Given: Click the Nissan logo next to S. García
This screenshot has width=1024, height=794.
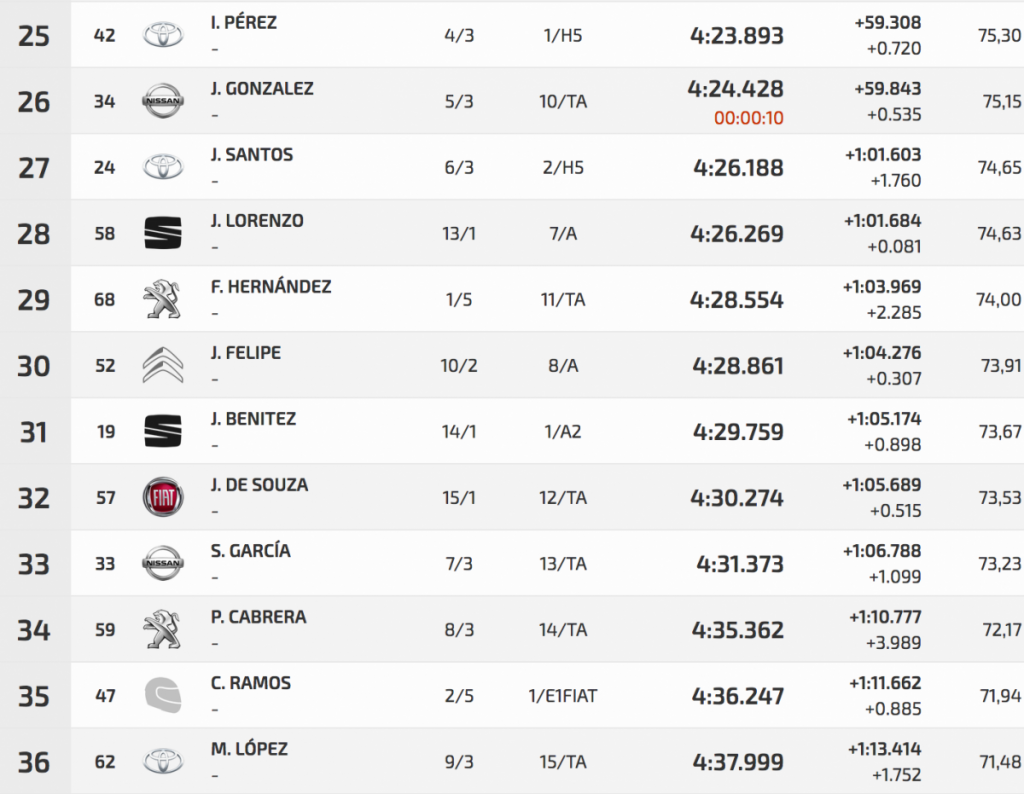Looking at the screenshot, I should tap(163, 564).
